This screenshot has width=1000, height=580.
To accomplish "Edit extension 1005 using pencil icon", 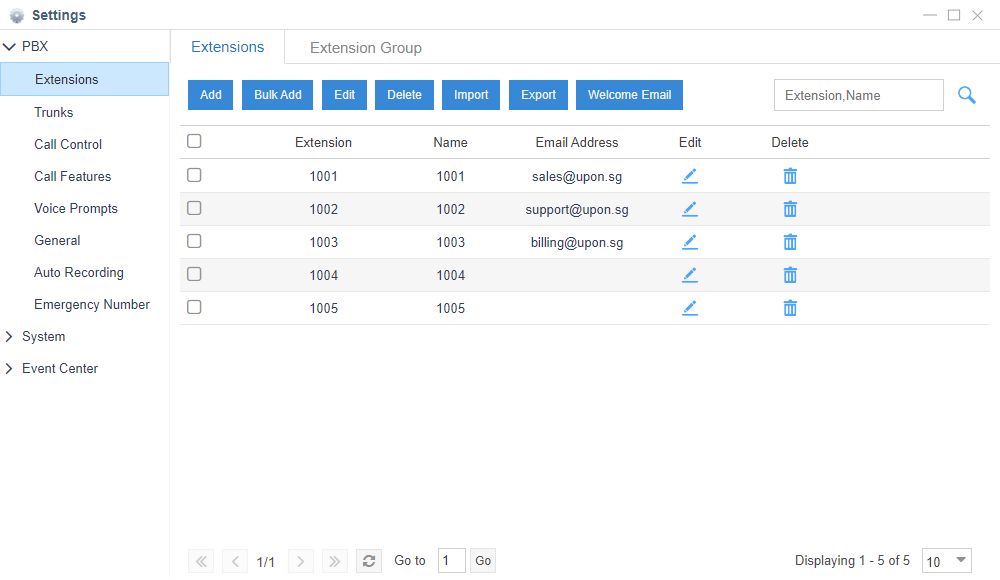I will coord(690,307).
